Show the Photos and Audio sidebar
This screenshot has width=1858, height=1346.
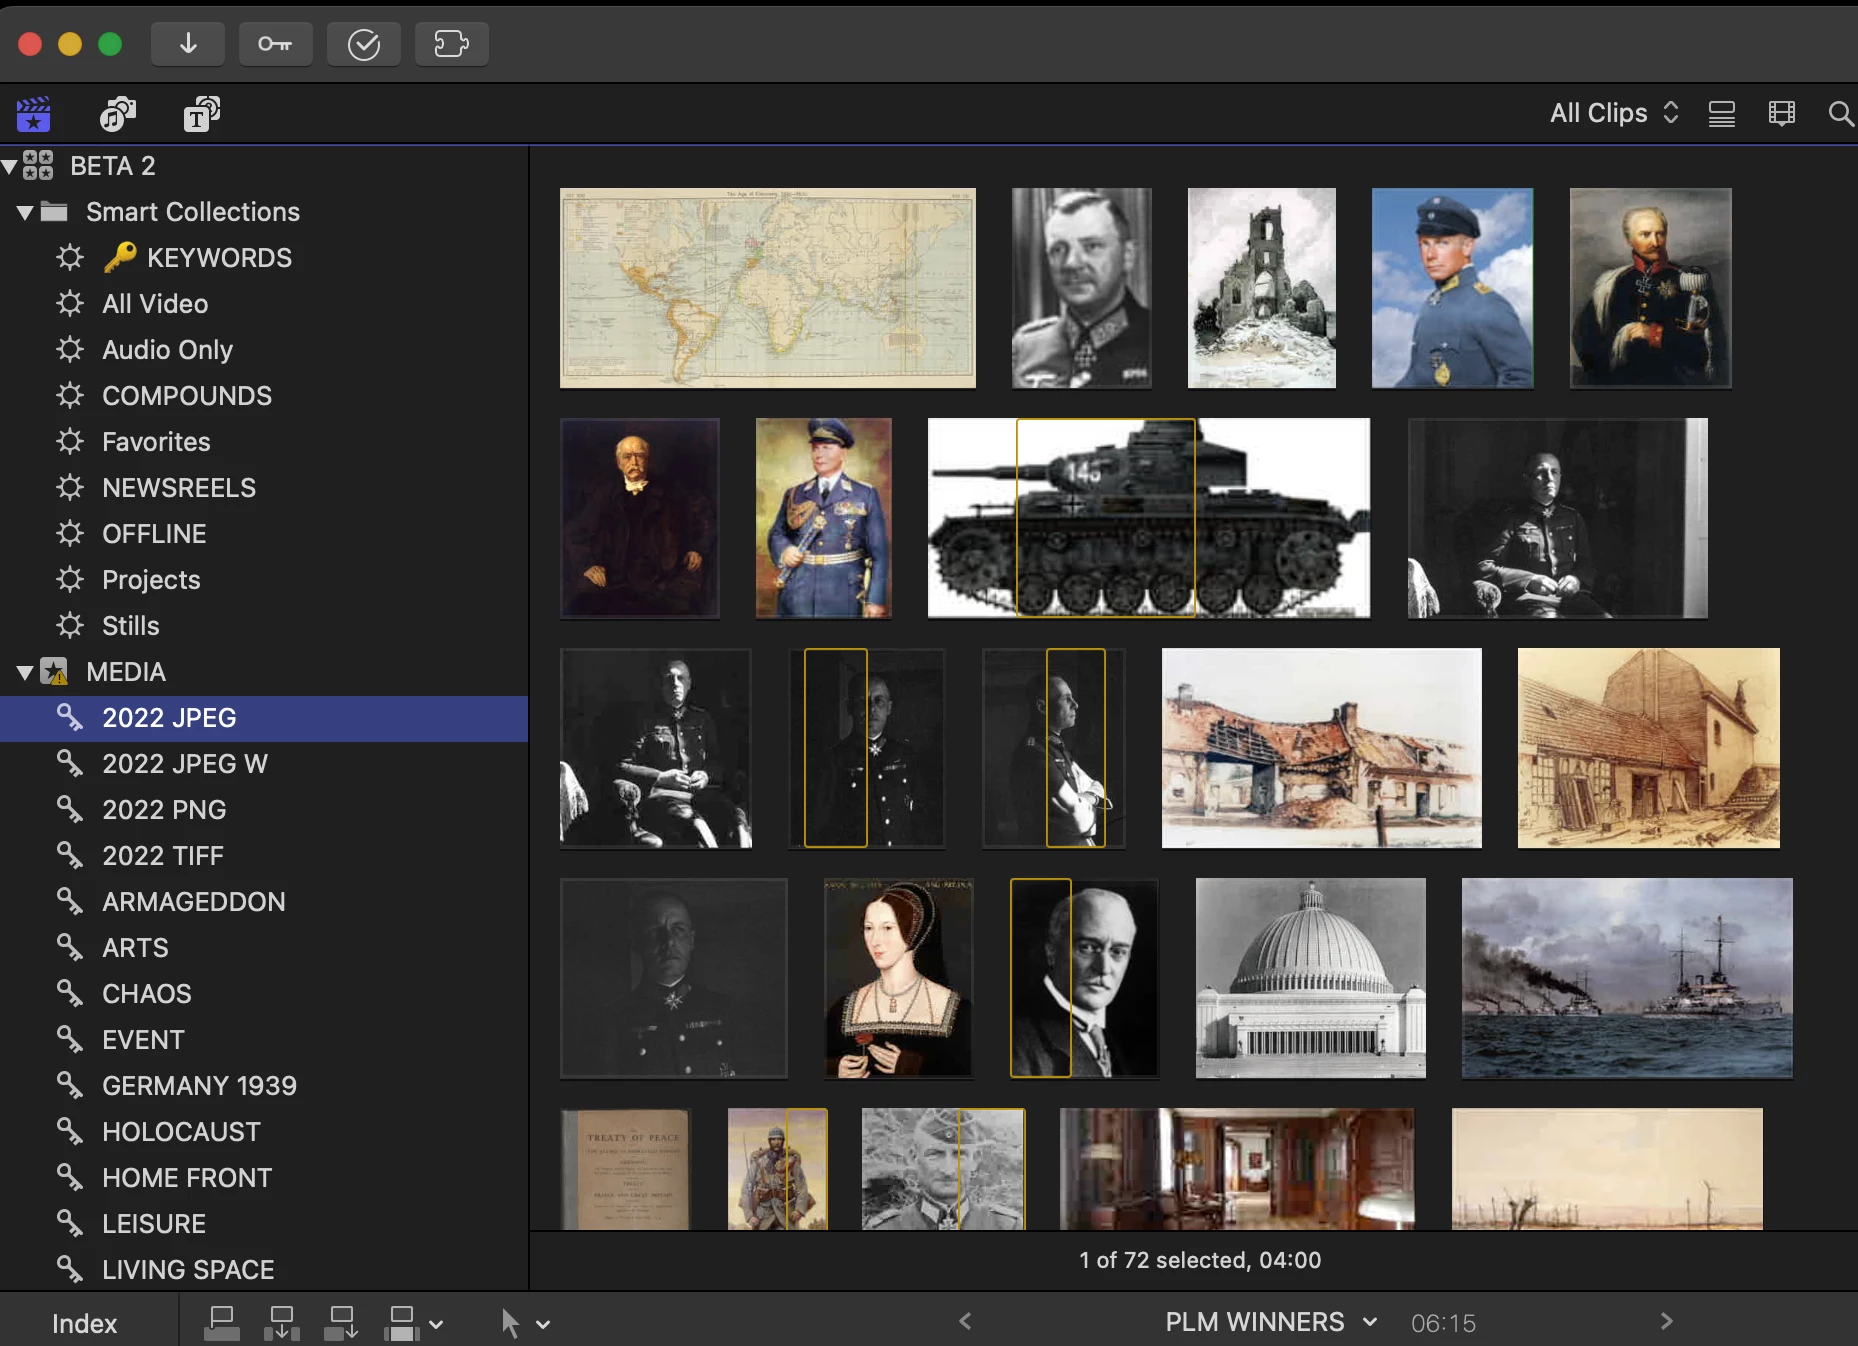(x=118, y=114)
